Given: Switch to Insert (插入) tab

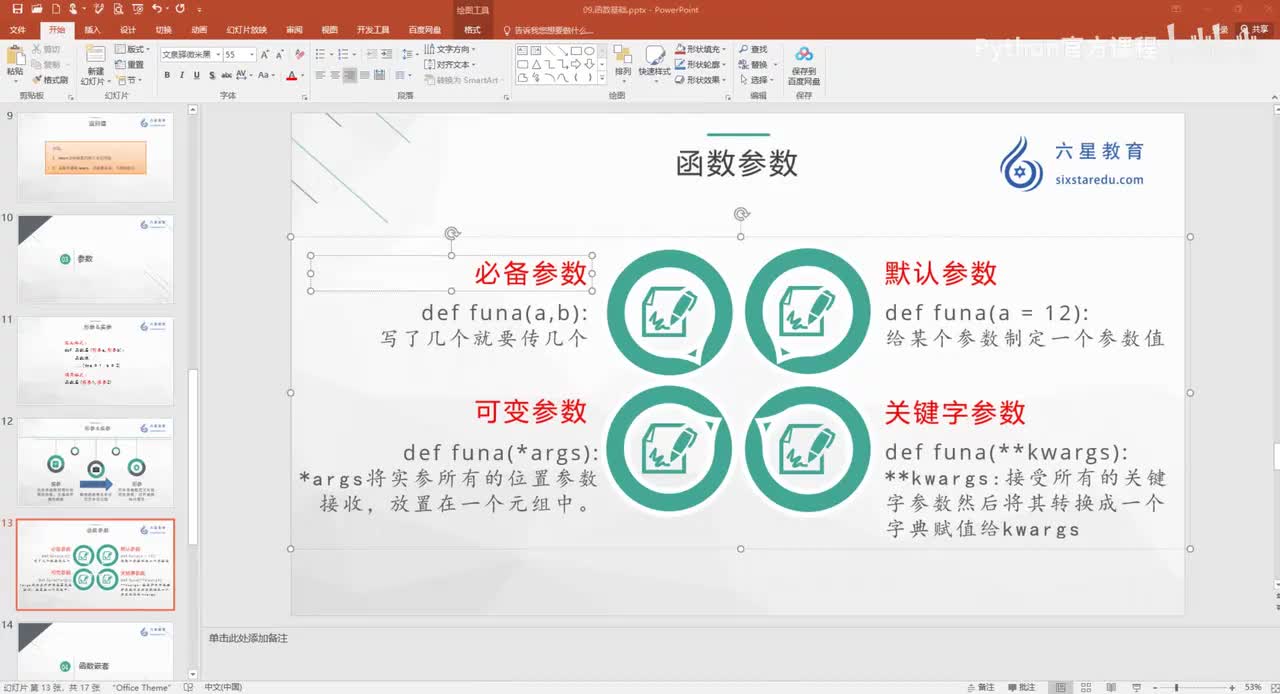Looking at the screenshot, I should tap(92, 30).
